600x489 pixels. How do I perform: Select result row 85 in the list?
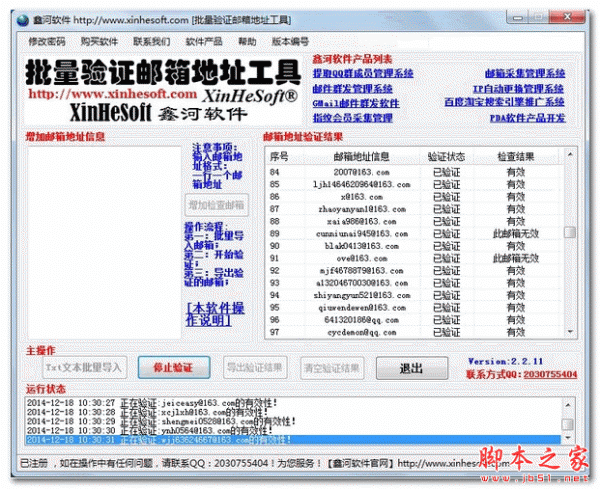[415, 184]
